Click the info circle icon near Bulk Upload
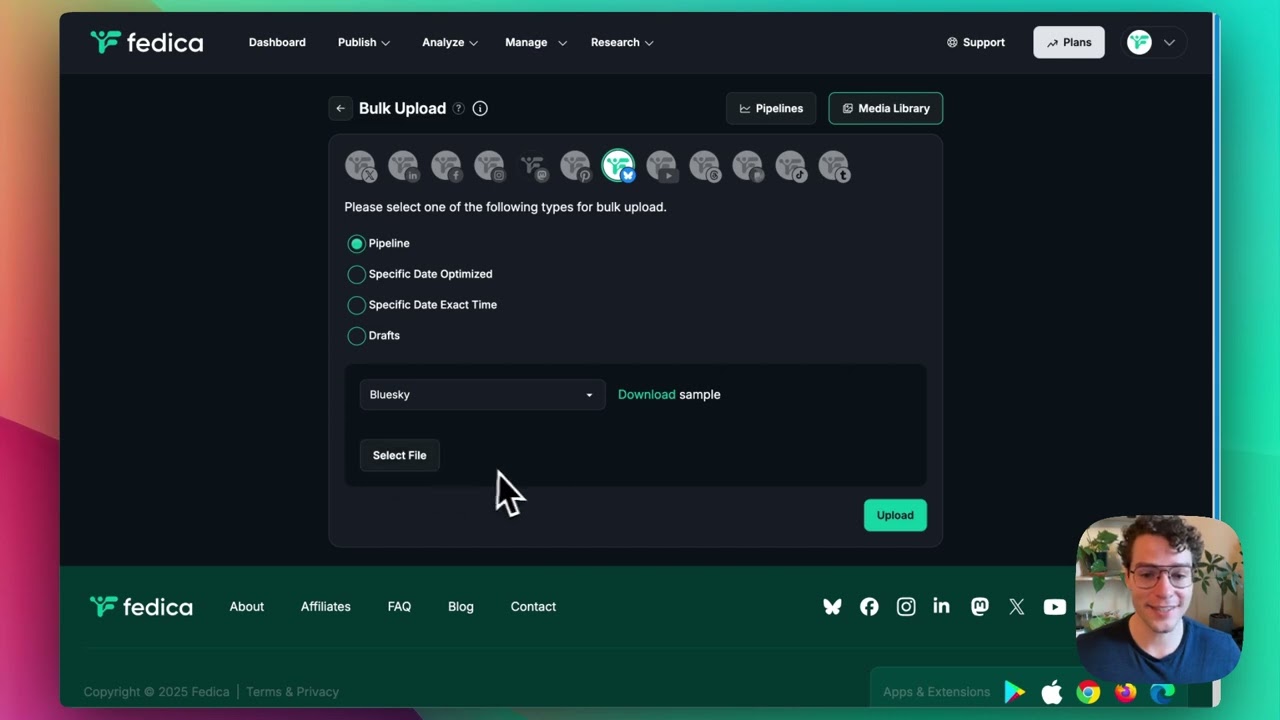1280x720 pixels. pos(480,108)
